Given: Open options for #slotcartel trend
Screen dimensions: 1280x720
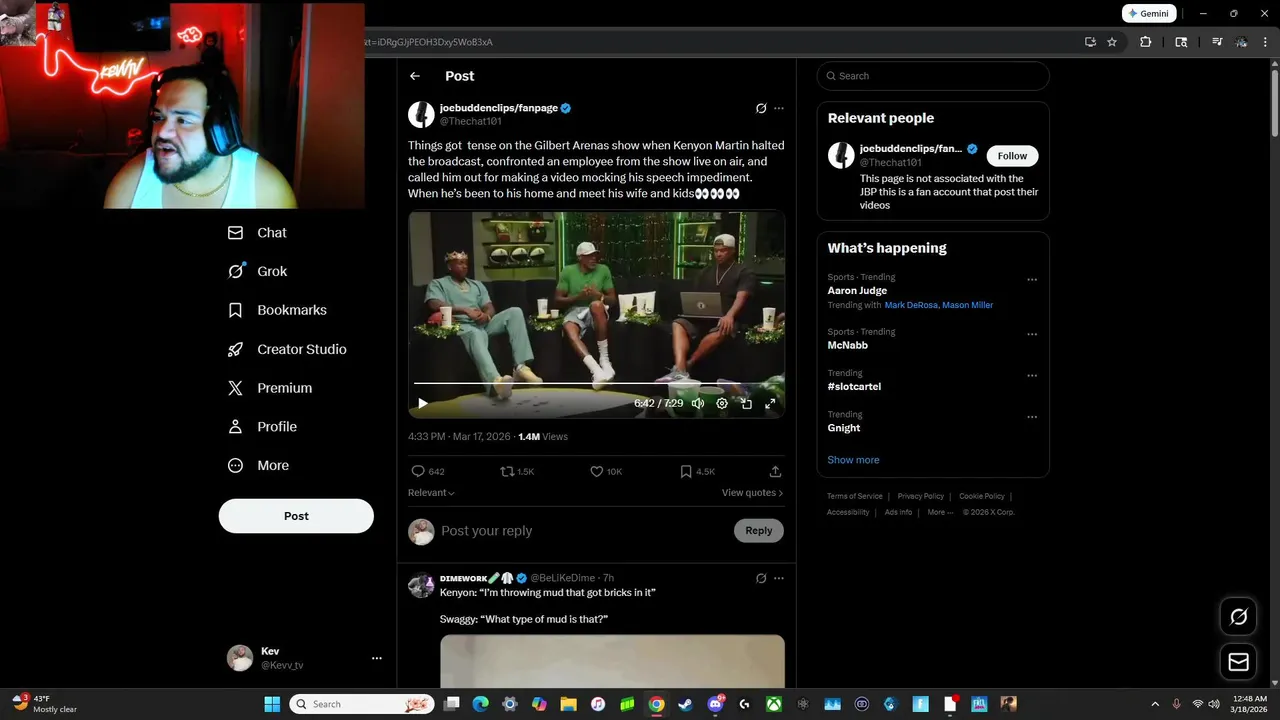Looking at the screenshot, I should pyautogui.click(x=1032, y=376).
